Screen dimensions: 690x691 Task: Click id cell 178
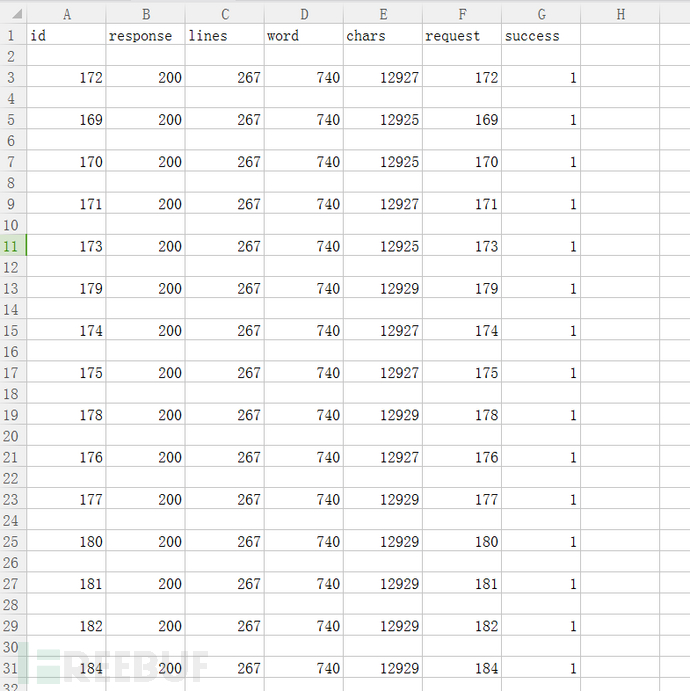pyautogui.click(x=67, y=414)
